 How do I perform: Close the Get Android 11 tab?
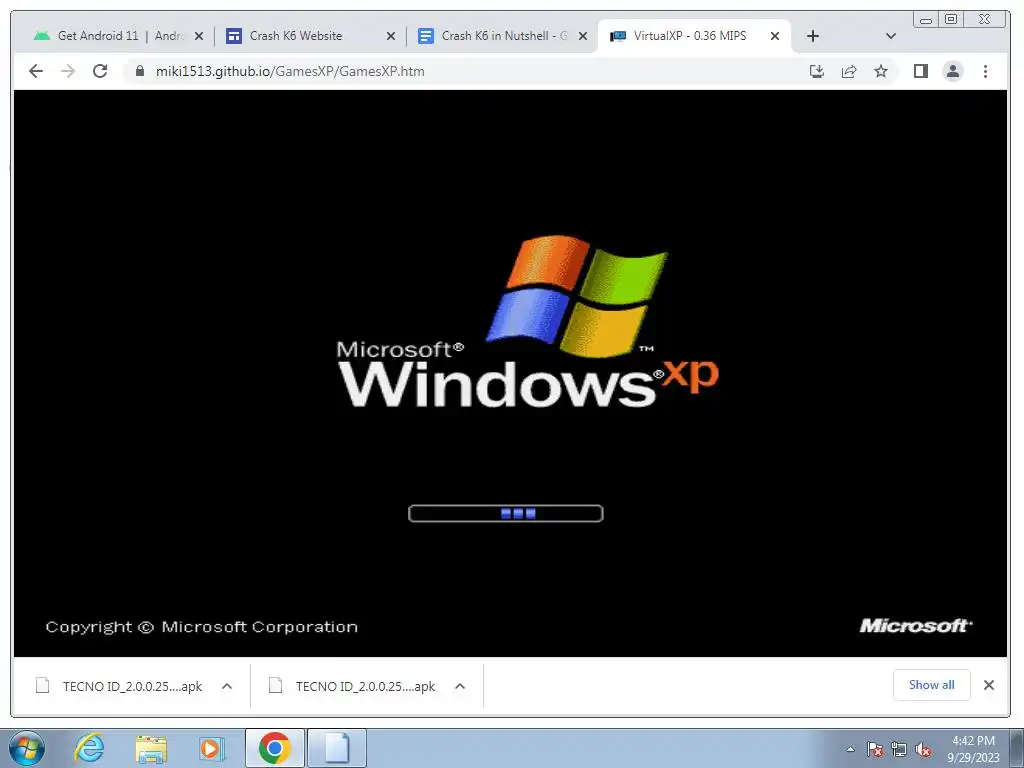click(x=199, y=36)
